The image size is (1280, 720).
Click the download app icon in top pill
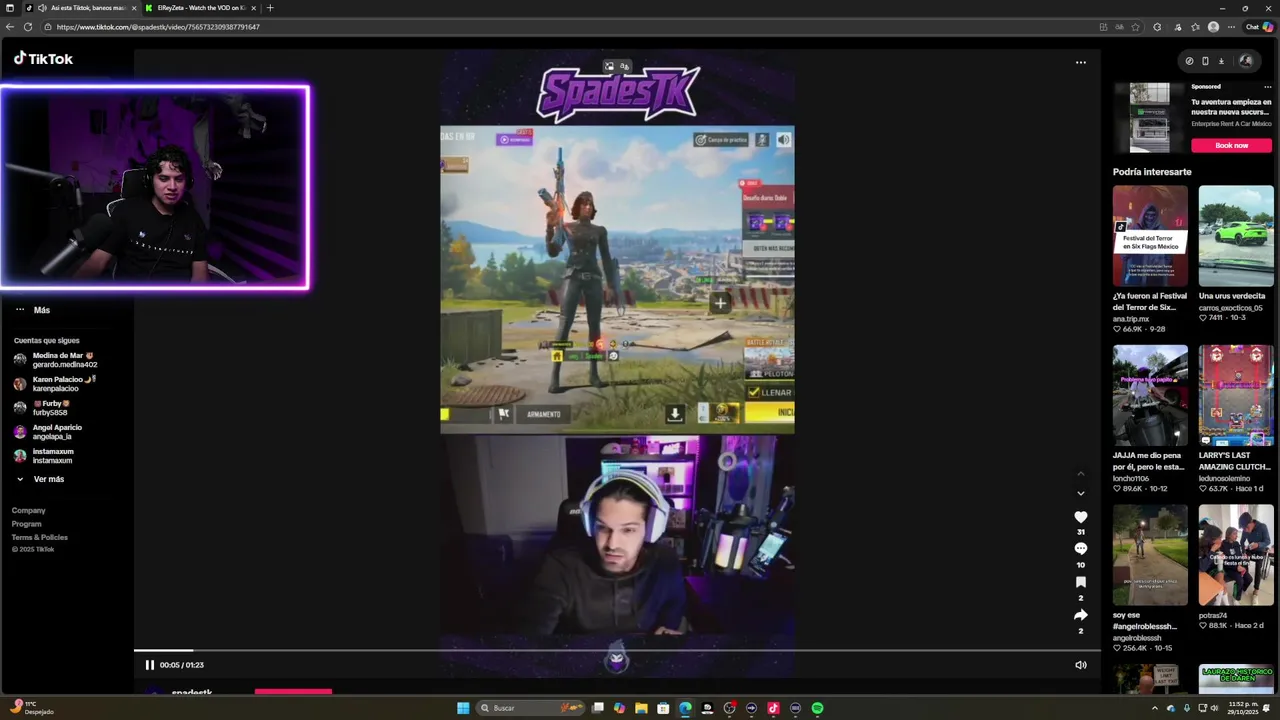[x=1221, y=61]
